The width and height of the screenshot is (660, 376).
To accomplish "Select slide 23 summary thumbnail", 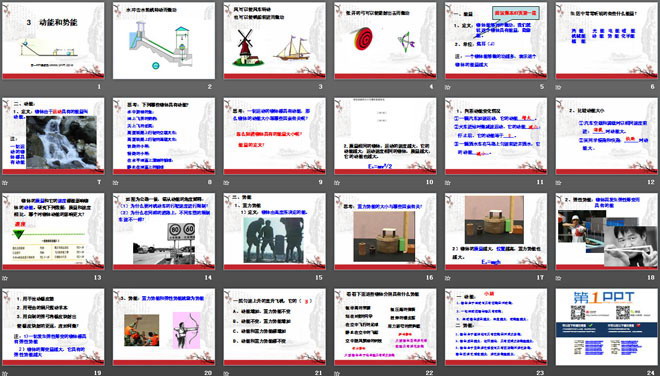I will coord(496,327).
